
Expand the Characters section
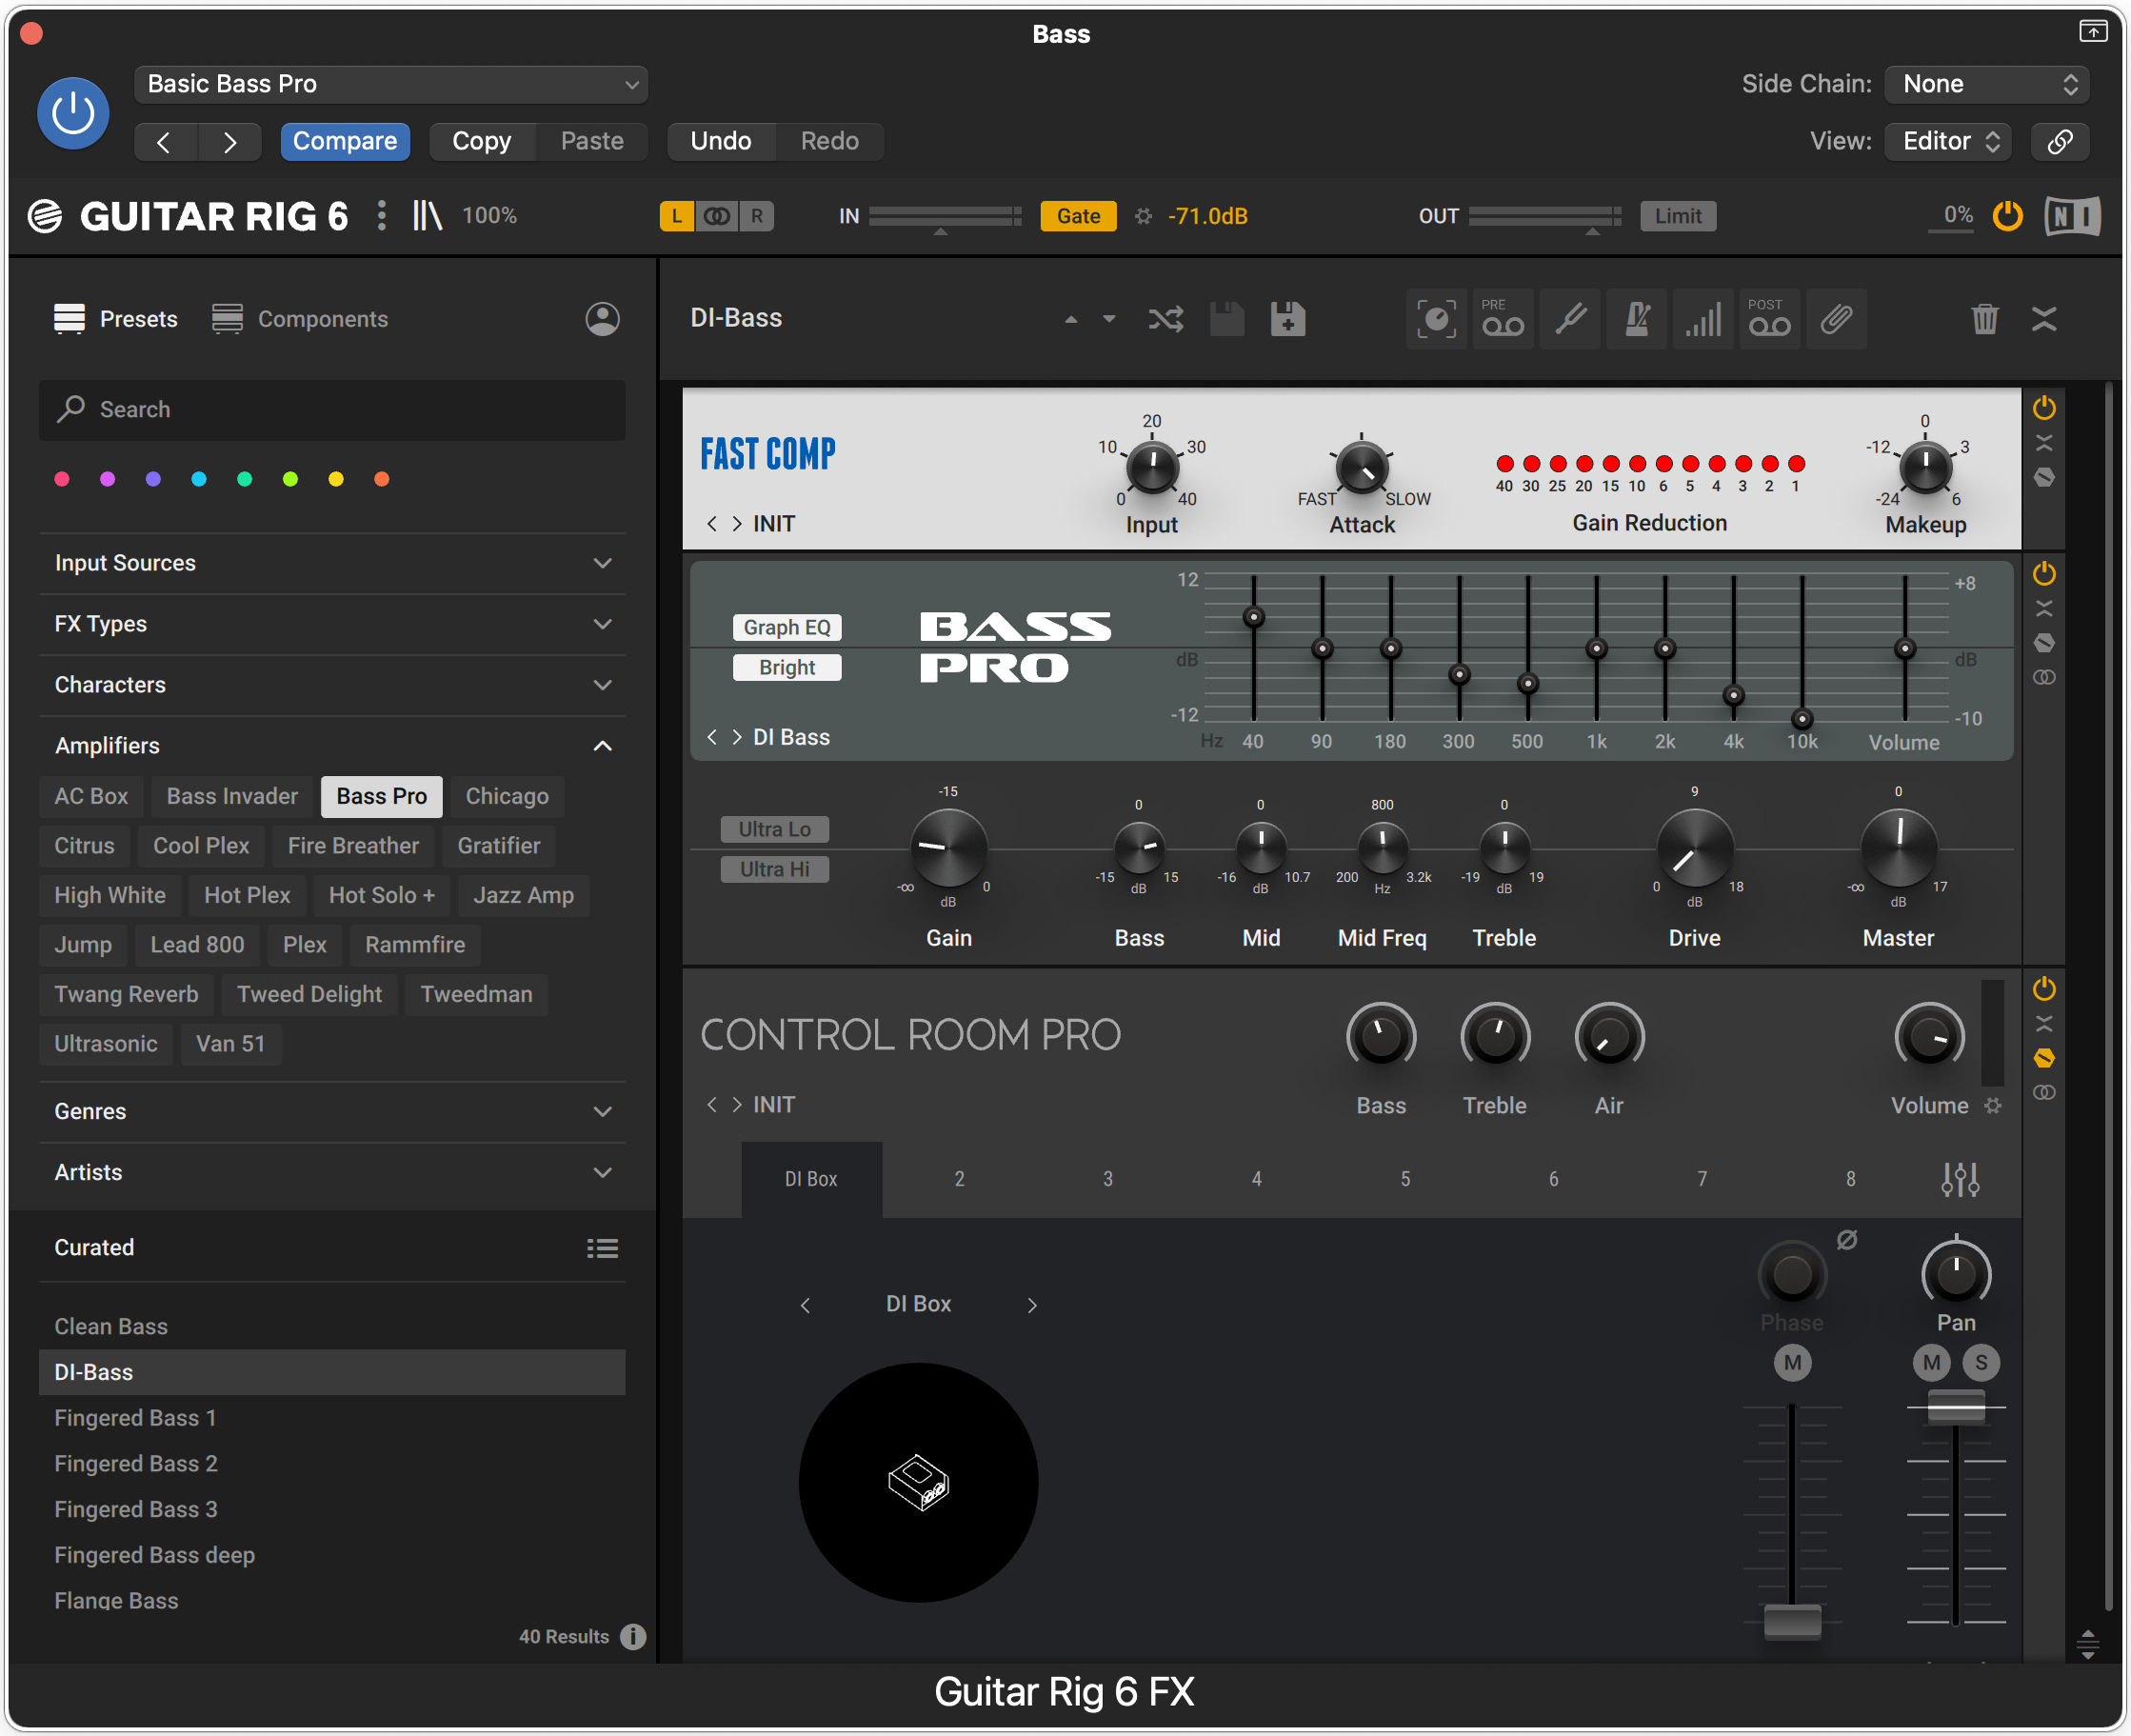pos(332,685)
